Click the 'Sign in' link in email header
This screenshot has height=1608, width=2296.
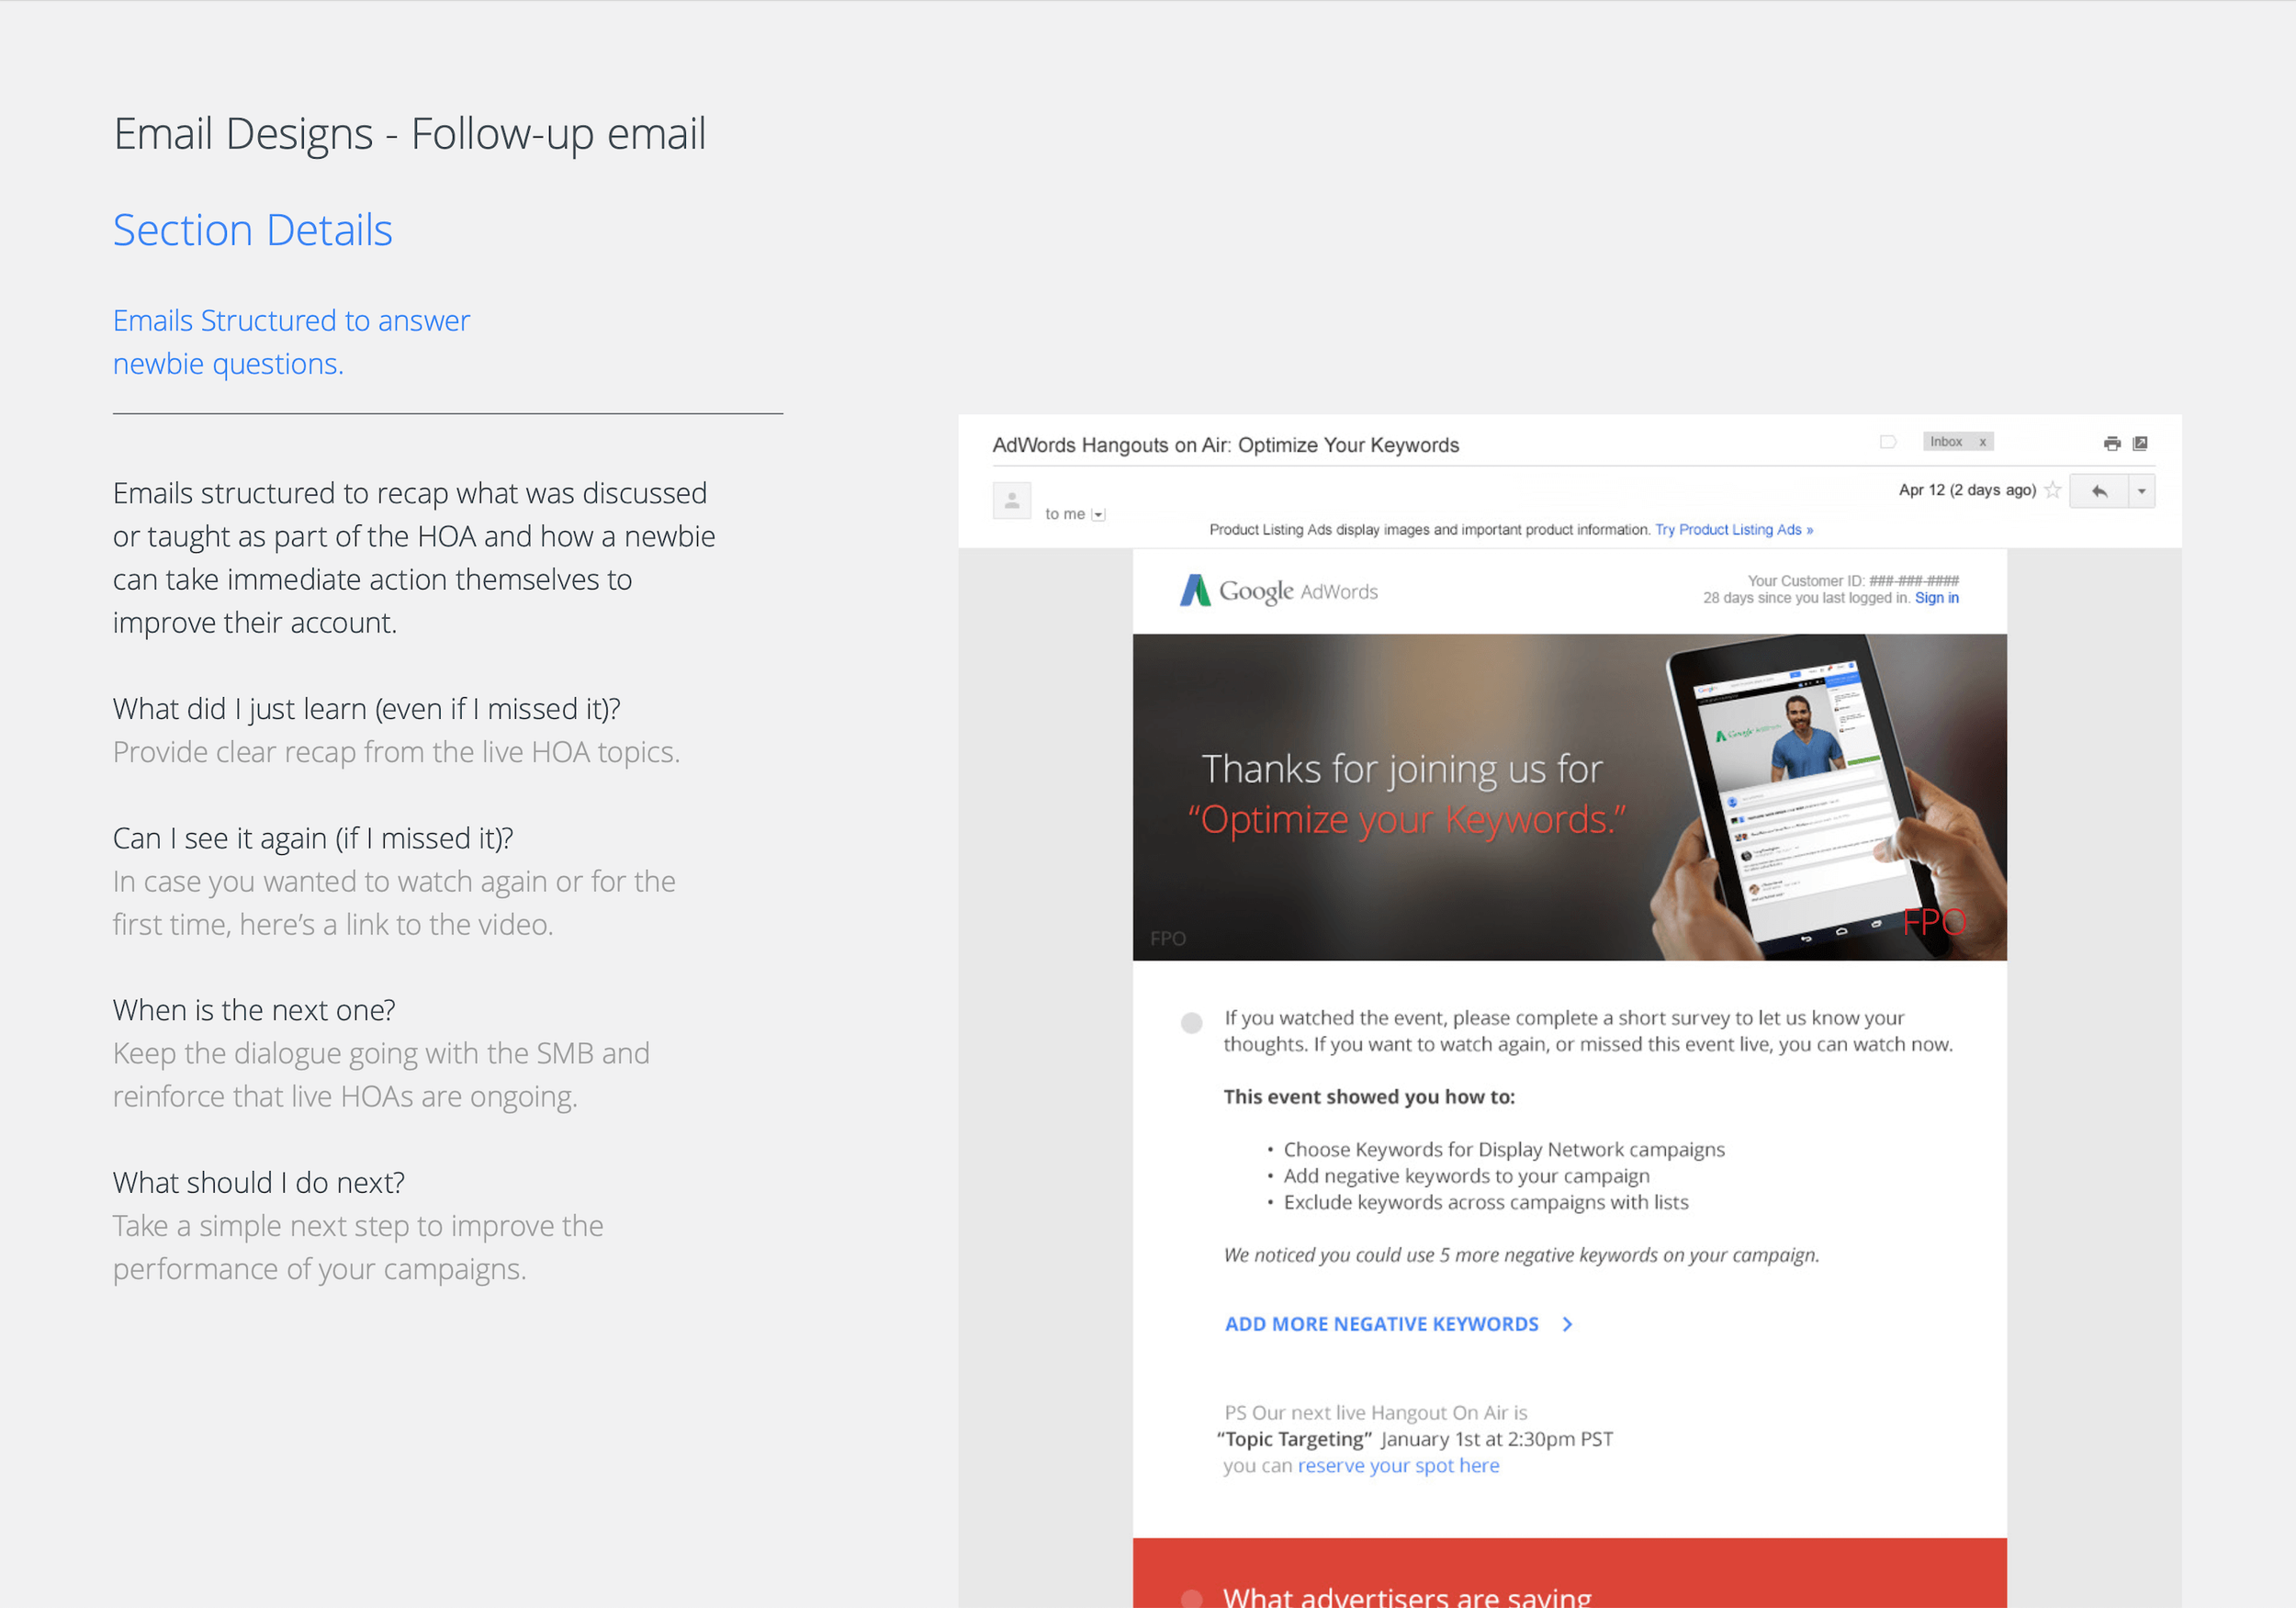coord(1936,598)
